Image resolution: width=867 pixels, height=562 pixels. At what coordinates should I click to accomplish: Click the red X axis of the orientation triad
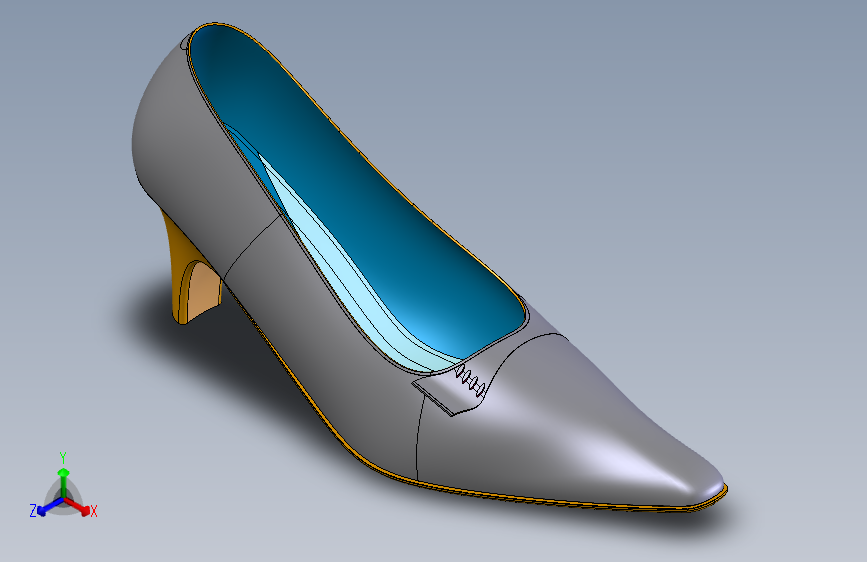(x=77, y=506)
